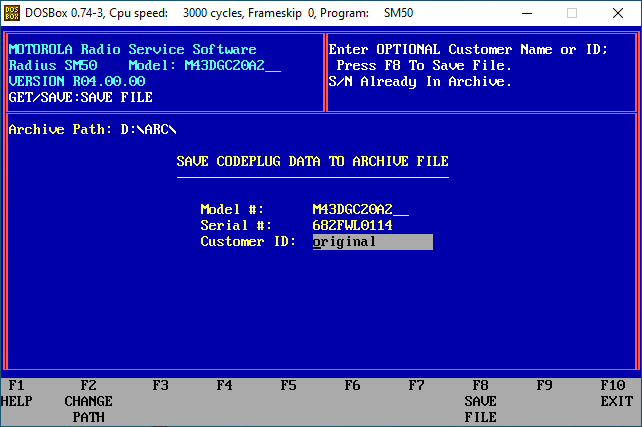Click the empty F5 function key slot
642x427 pixels.
point(288,385)
